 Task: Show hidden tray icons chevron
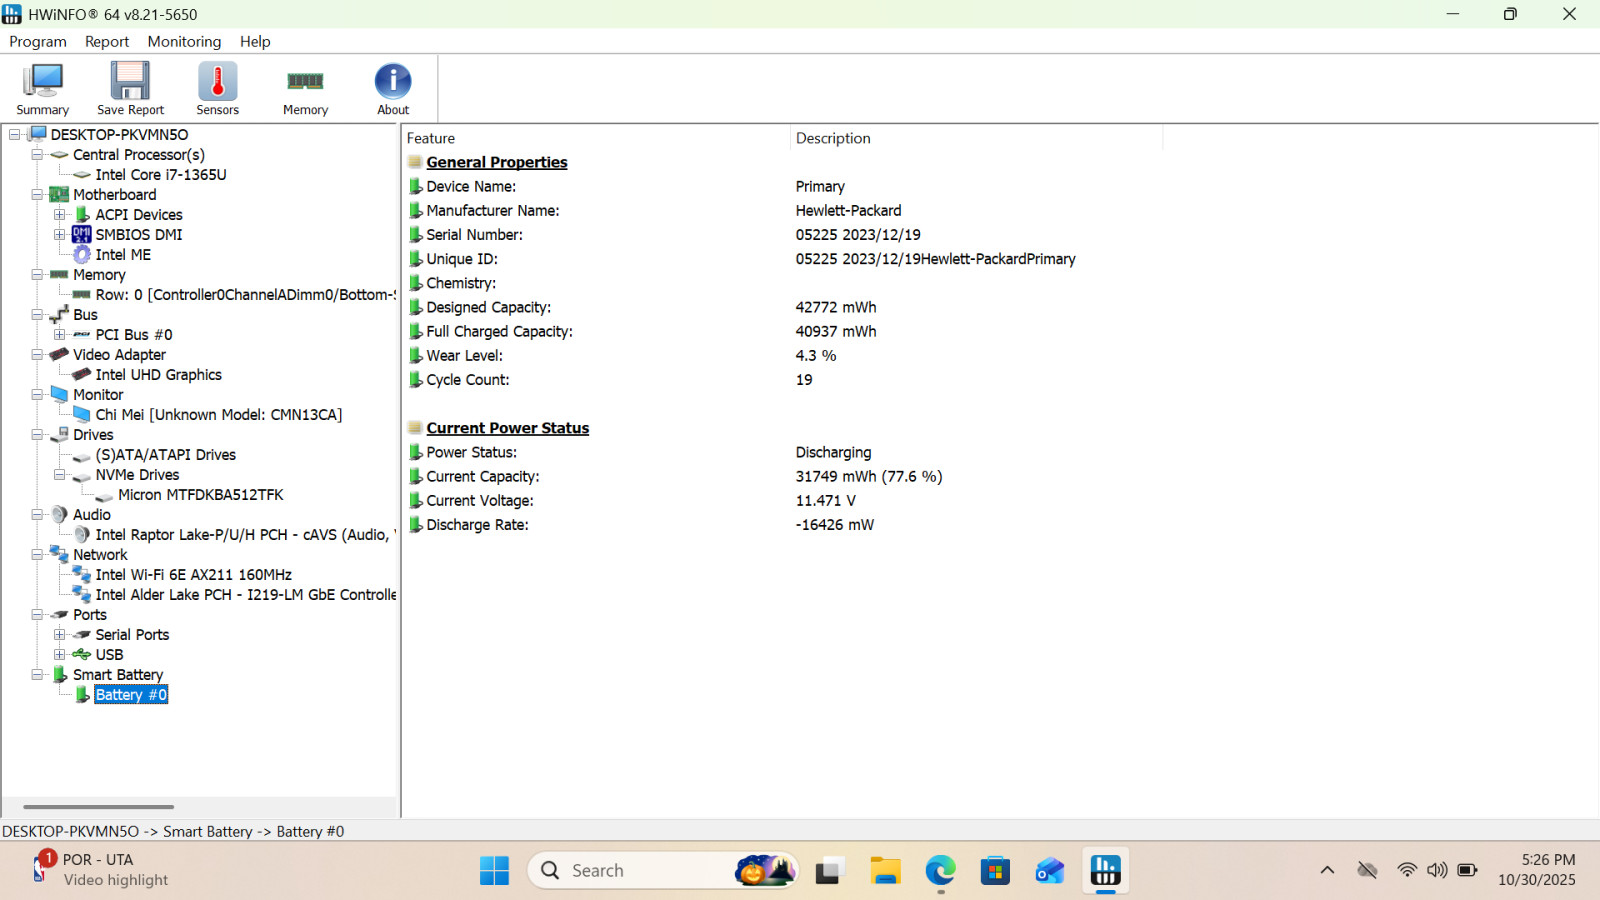(x=1327, y=871)
